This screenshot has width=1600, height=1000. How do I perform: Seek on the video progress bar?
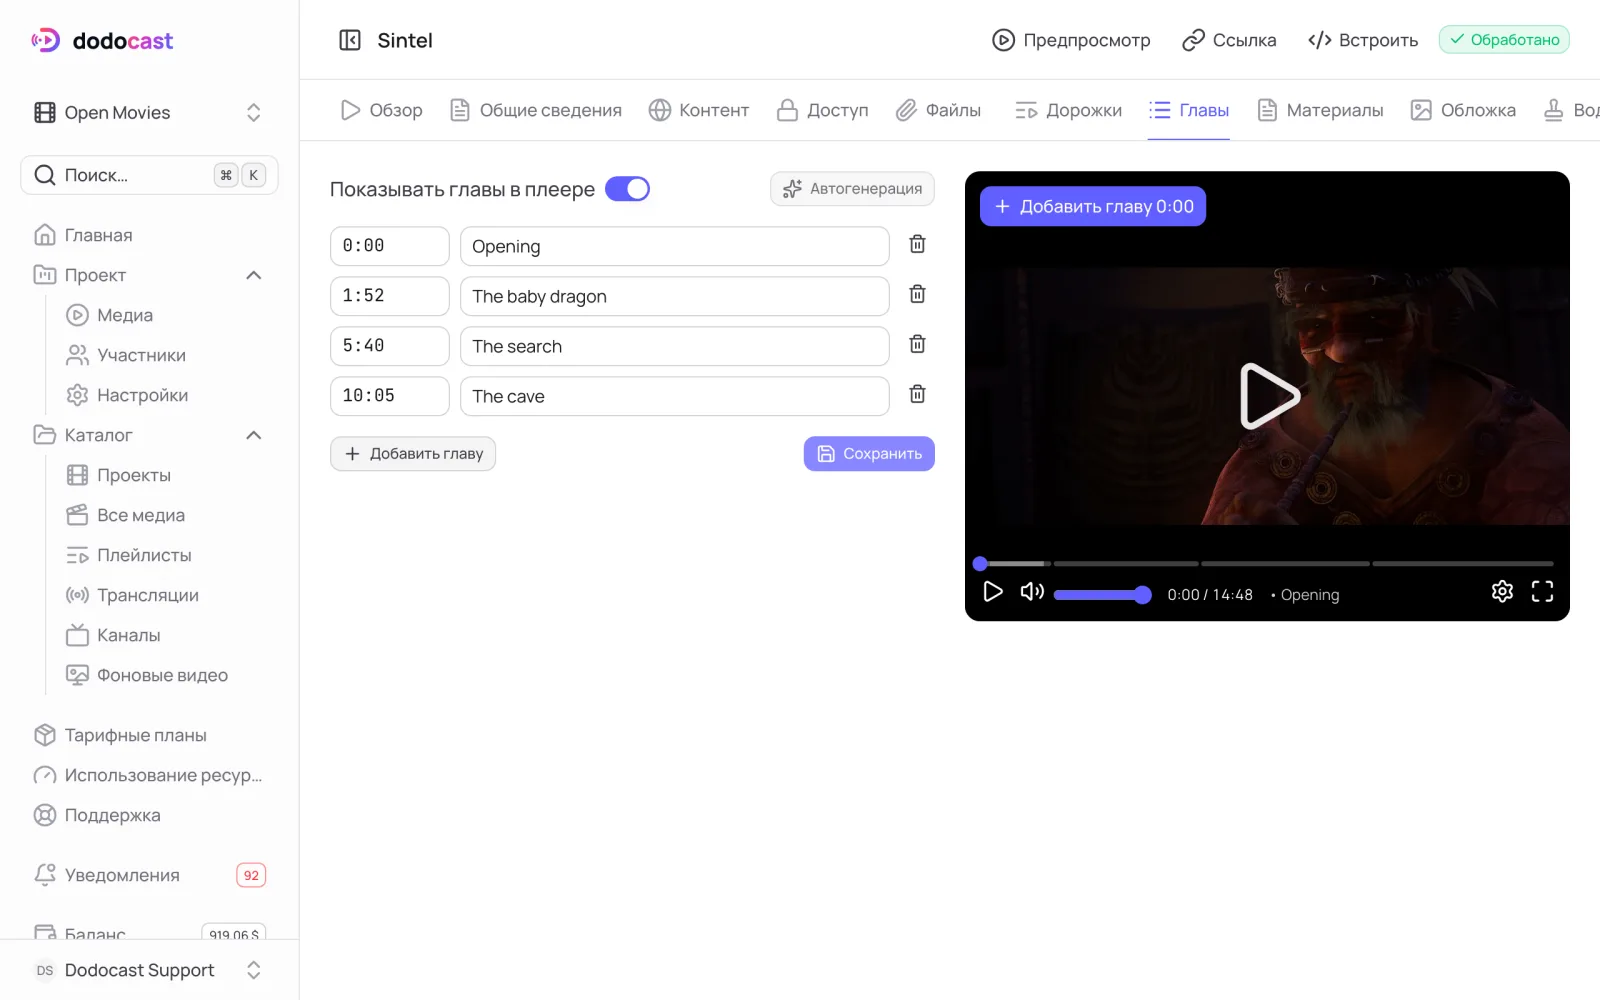(1265, 563)
